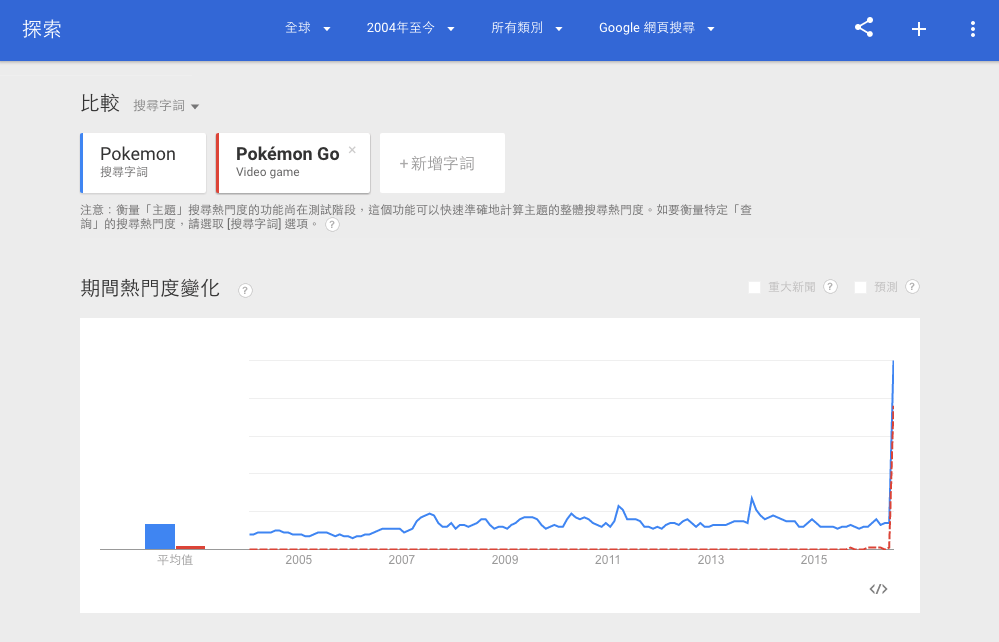This screenshot has width=999, height=642.
Task: Click the +新增字詞 add term box
Action: 442,162
